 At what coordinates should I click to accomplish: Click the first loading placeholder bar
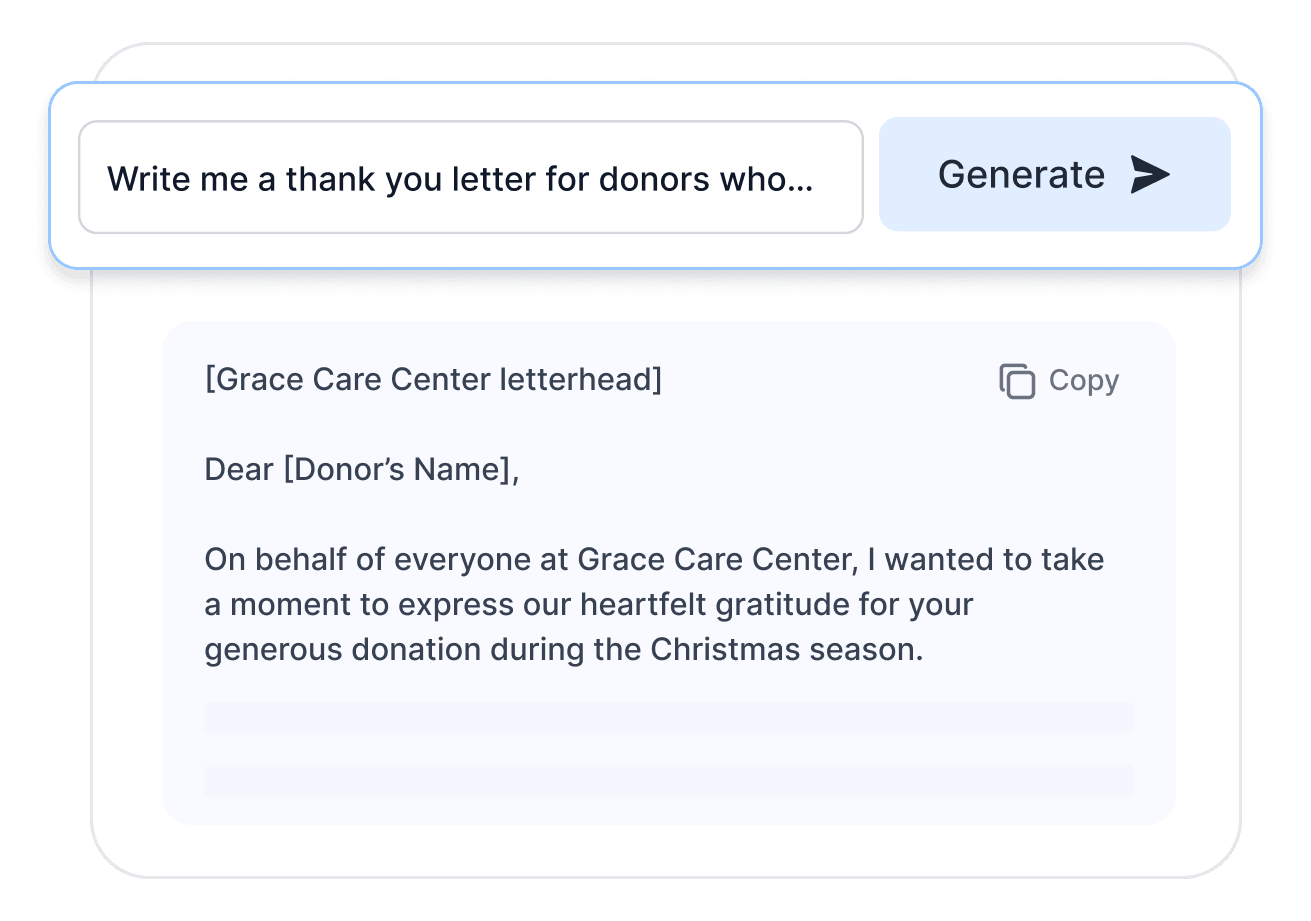[x=669, y=718]
